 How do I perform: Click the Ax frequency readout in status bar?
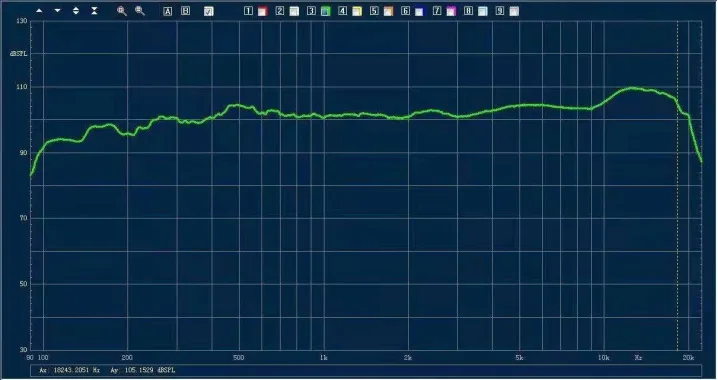click(x=70, y=370)
